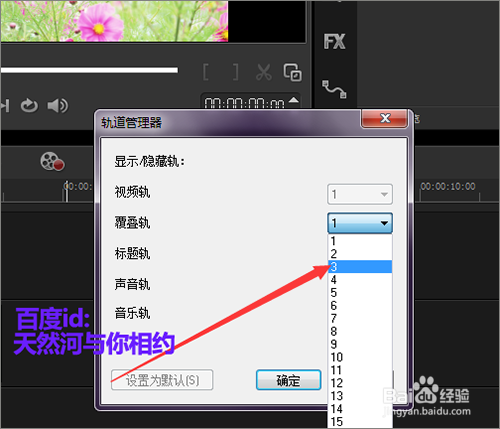Choose 11 in the overlay track list
The width and height of the screenshot is (500, 429).
click(360, 370)
